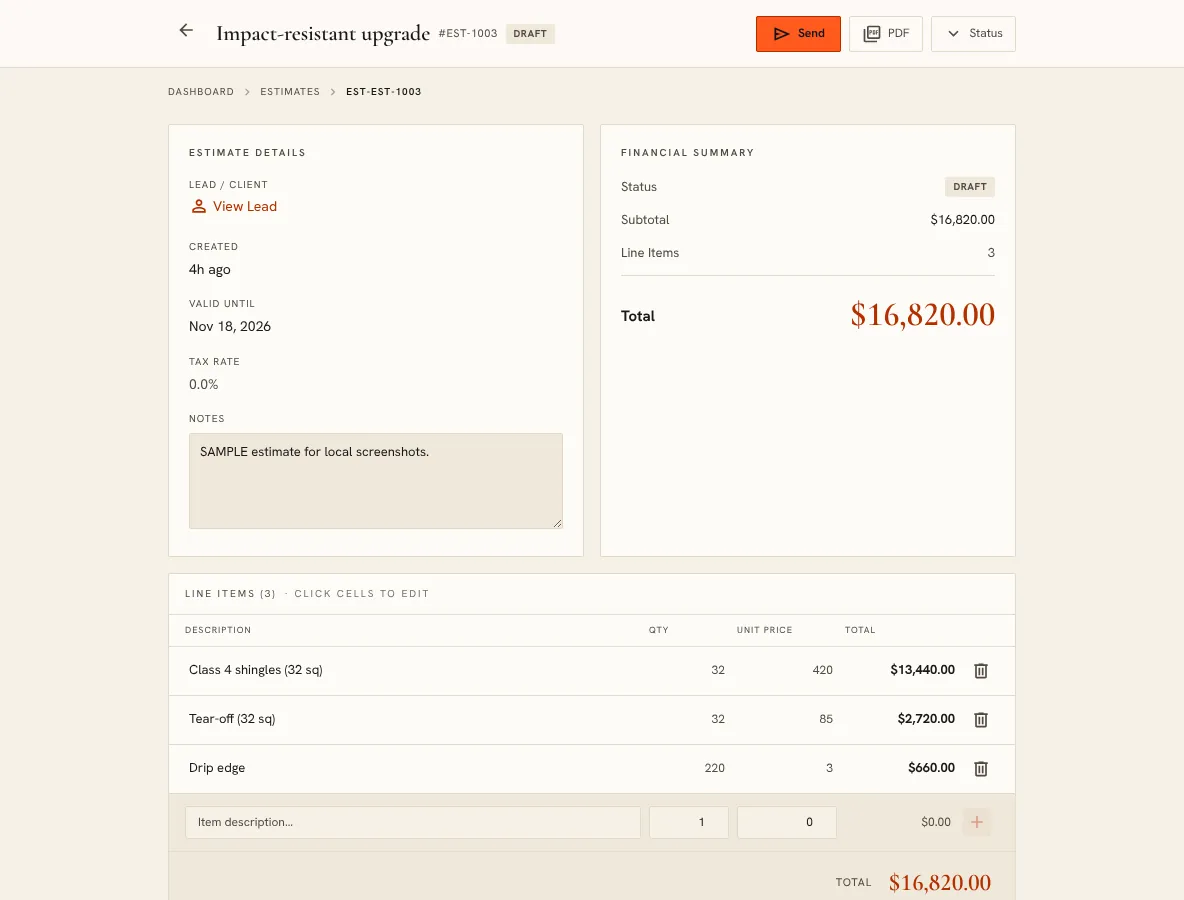
Task: Send the estimate
Action: 798,34
